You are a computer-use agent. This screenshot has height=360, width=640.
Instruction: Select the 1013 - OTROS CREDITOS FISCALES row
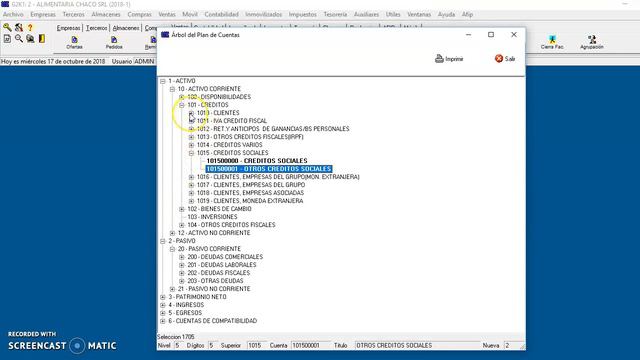[250, 137]
